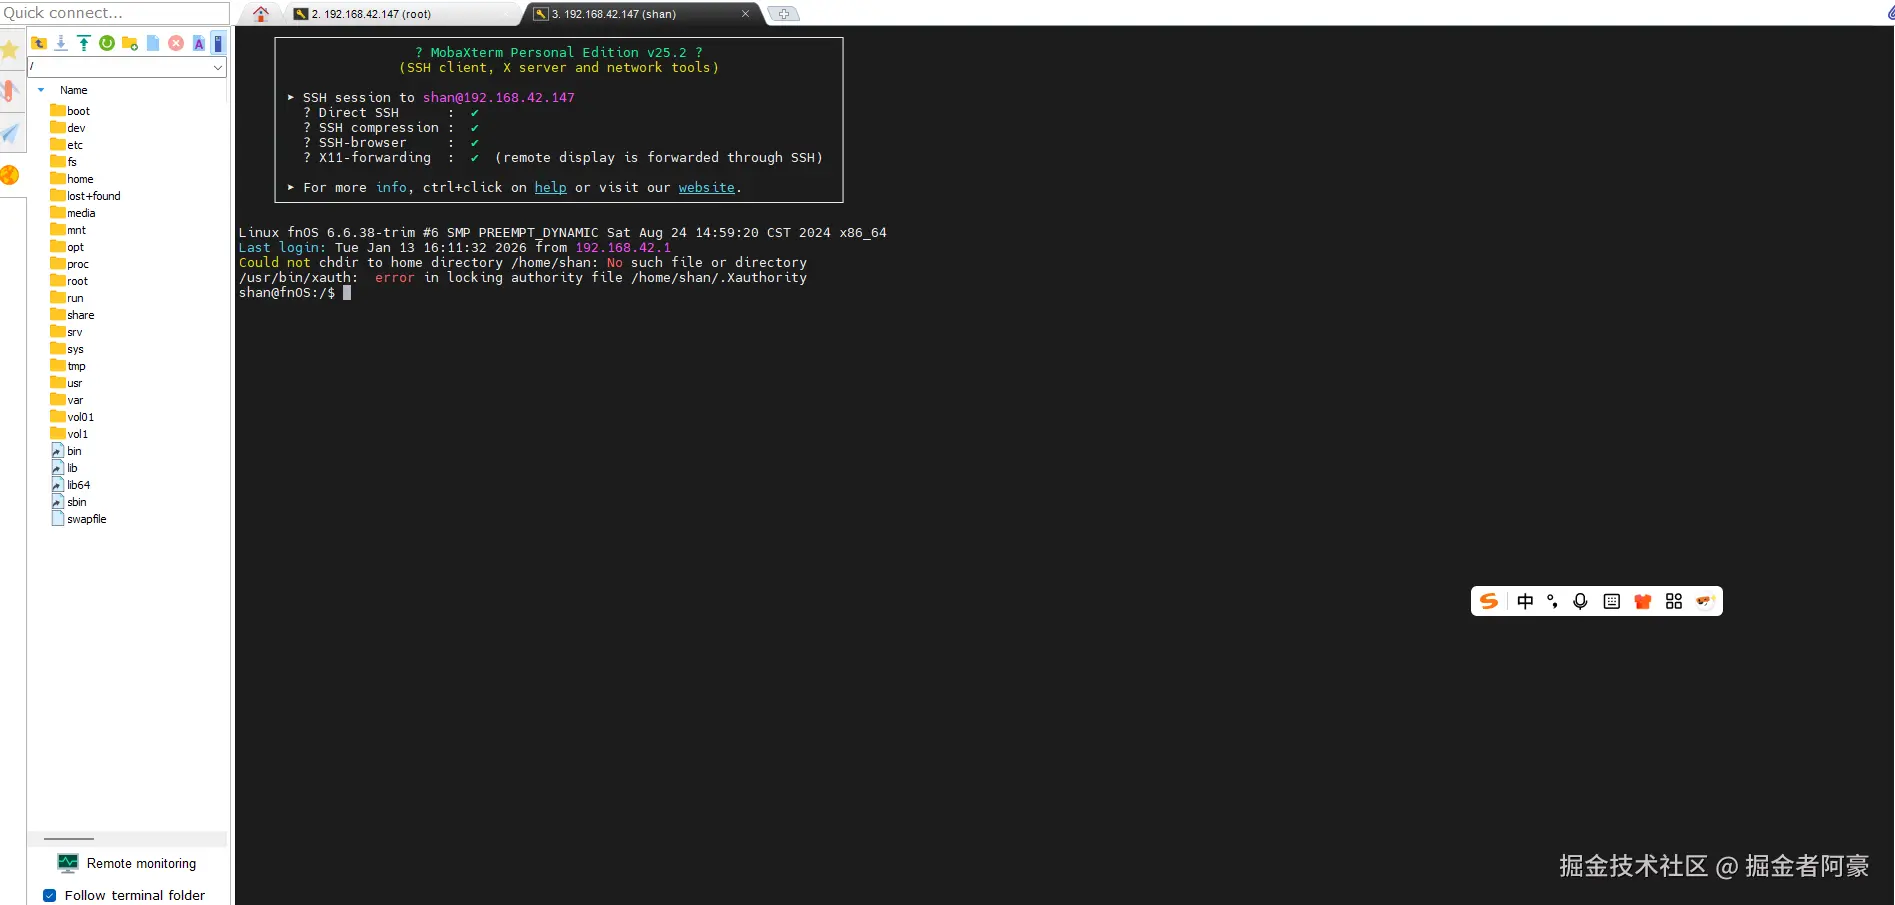1895x905 pixels.
Task: Focus the Quick connect input field
Action: [x=115, y=13]
